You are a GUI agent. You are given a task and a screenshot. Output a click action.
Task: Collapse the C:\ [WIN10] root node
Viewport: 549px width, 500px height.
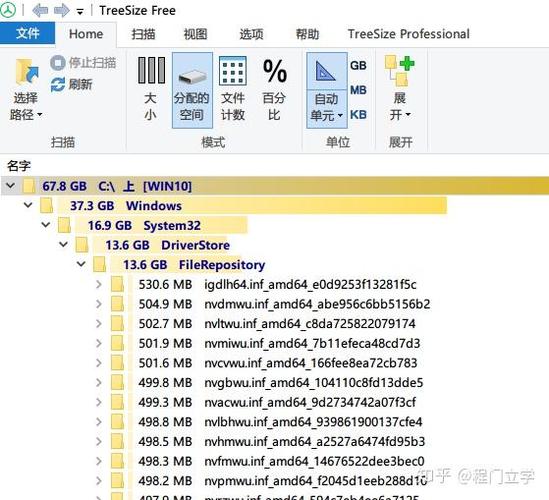click(x=11, y=186)
